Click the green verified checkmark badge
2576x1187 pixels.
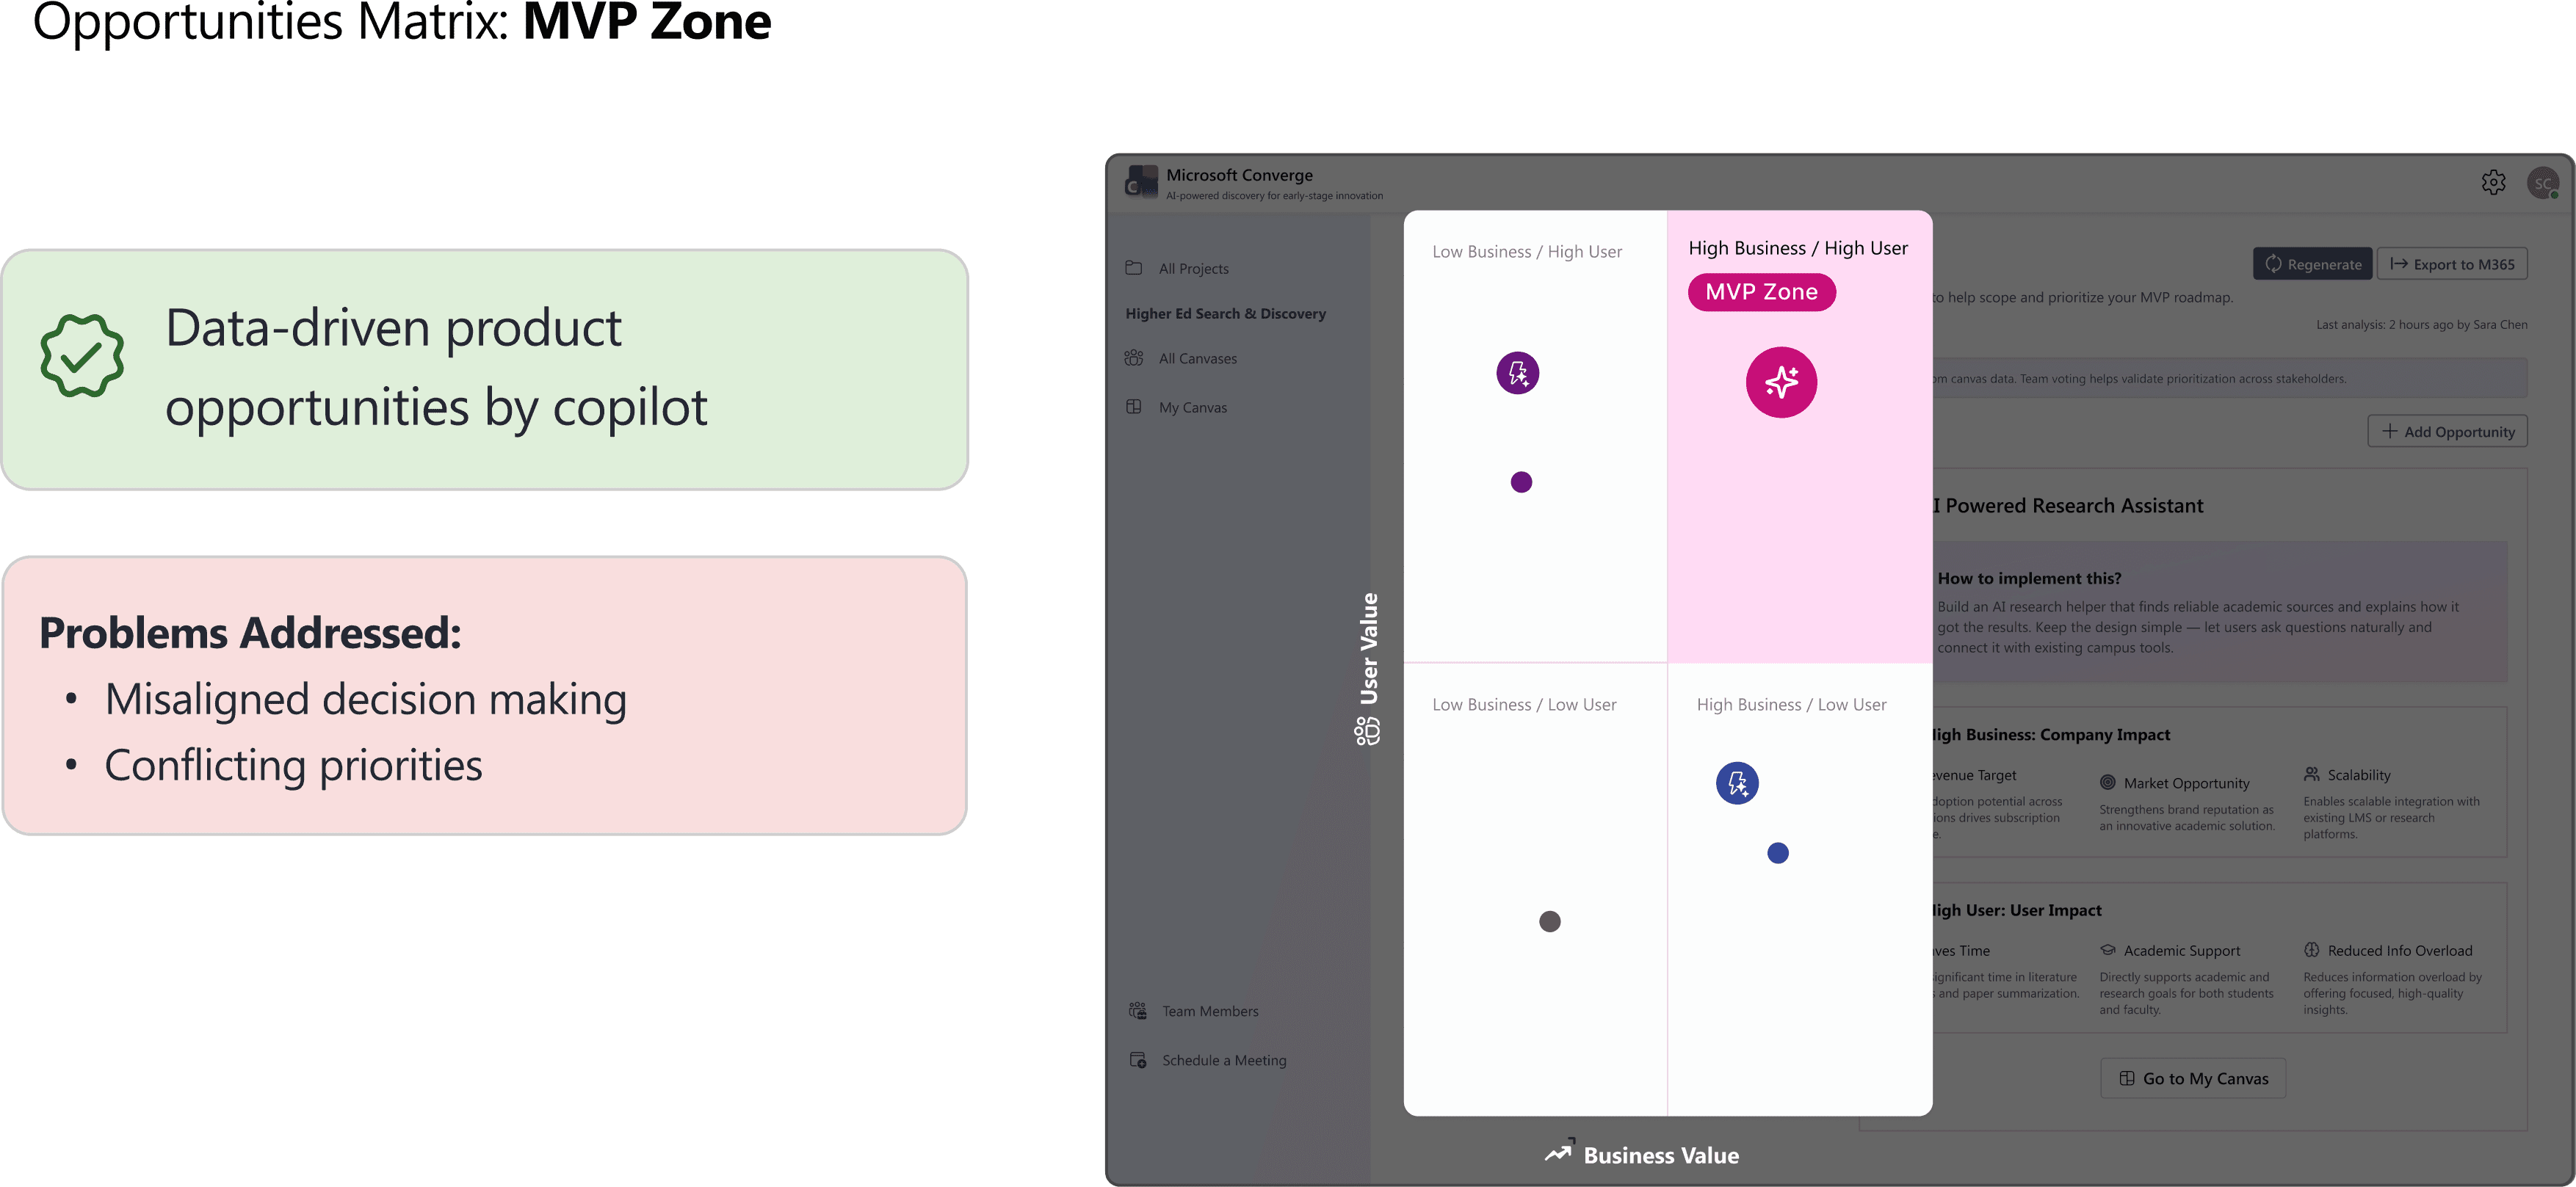pyautogui.click(x=82, y=355)
